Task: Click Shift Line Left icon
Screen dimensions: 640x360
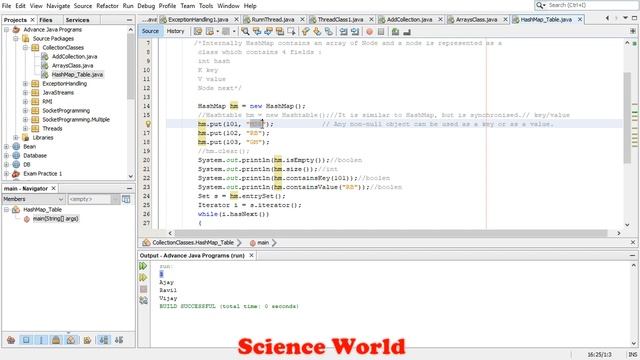Action: [343, 31]
